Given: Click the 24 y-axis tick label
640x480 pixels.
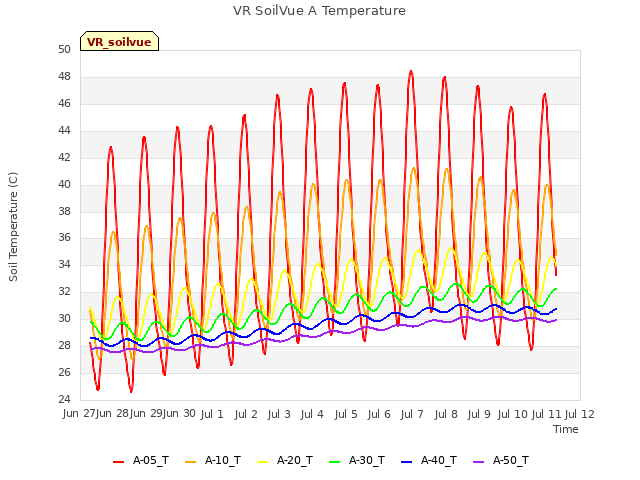Looking at the screenshot, I should point(64,399).
